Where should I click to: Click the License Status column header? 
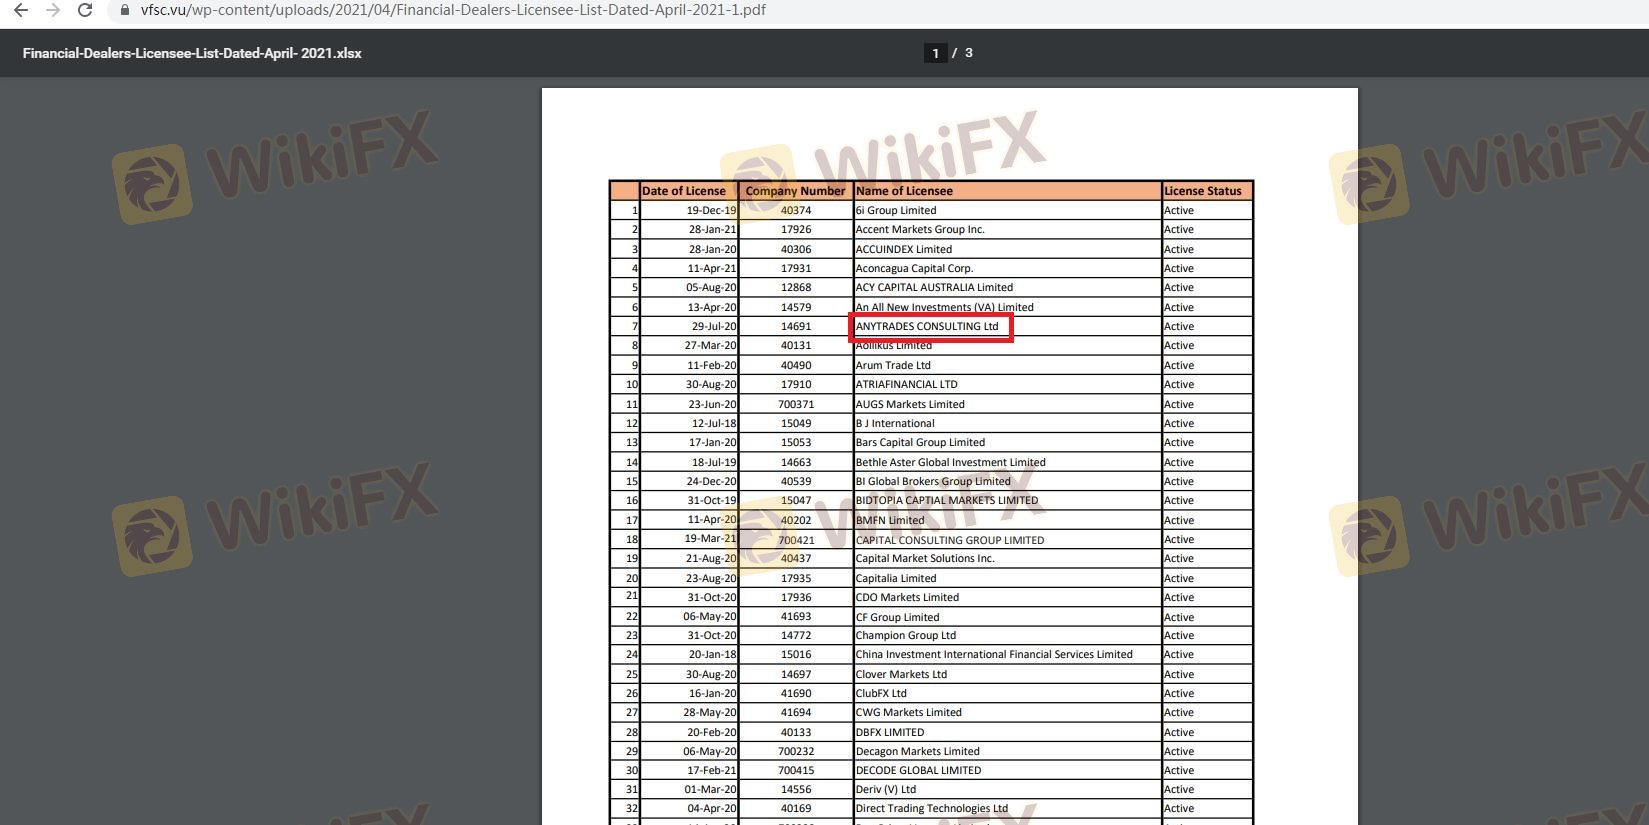[1202, 191]
